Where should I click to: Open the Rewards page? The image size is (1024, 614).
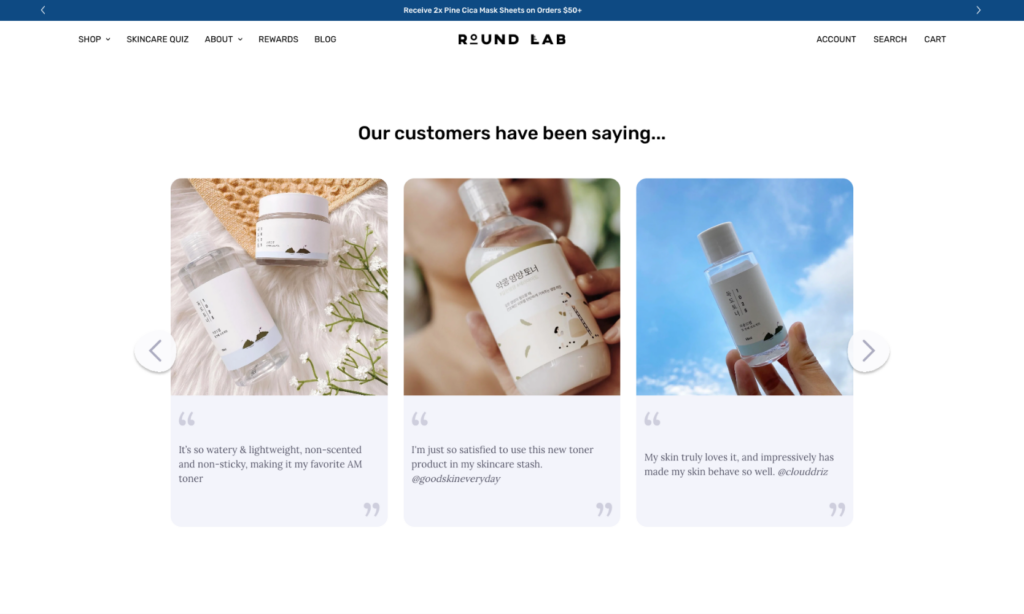(x=278, y=39)
